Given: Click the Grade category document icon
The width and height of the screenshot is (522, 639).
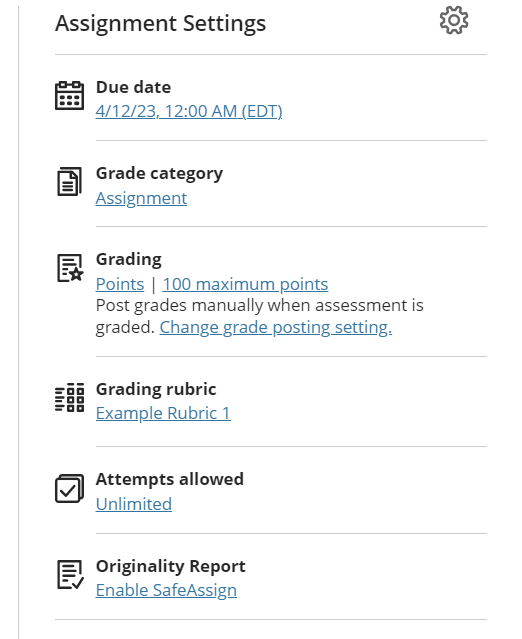Looking at the screenshot, I should [69, 181].
